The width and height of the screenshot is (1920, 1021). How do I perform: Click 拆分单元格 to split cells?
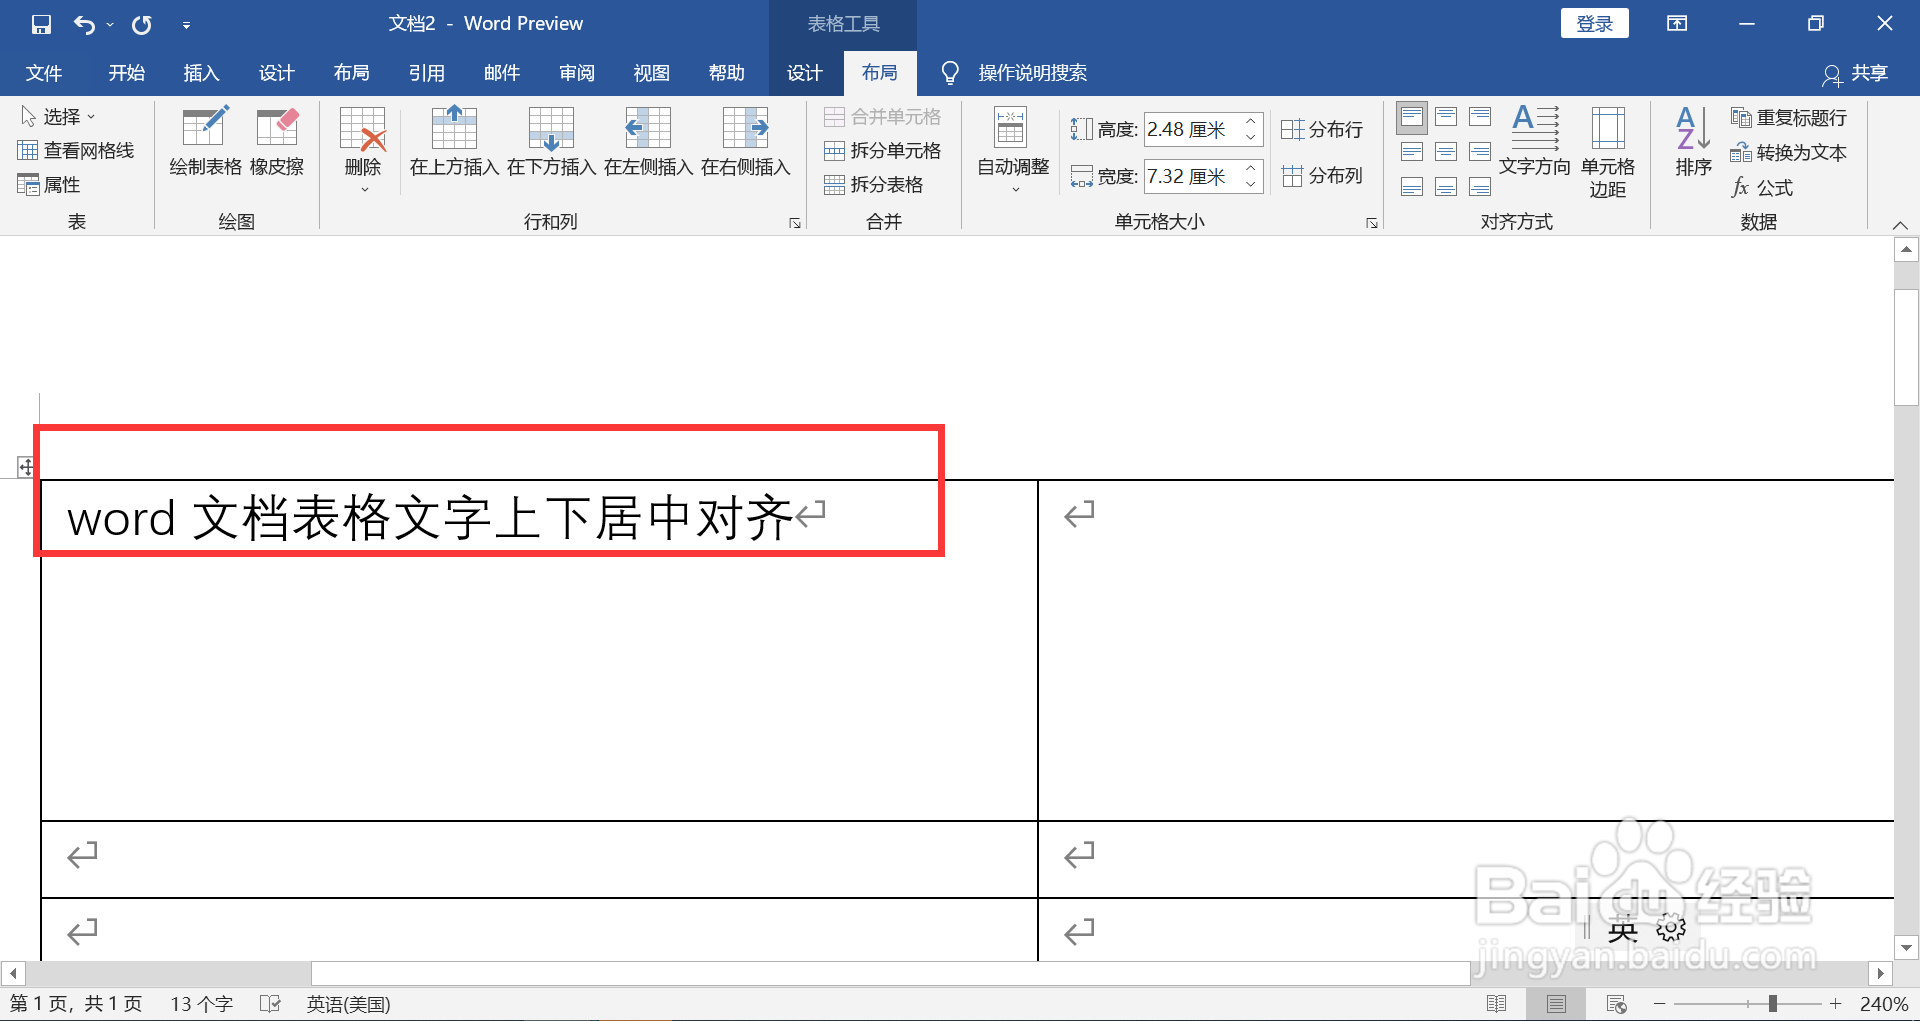pyautogui.click(x=884, y=150)
